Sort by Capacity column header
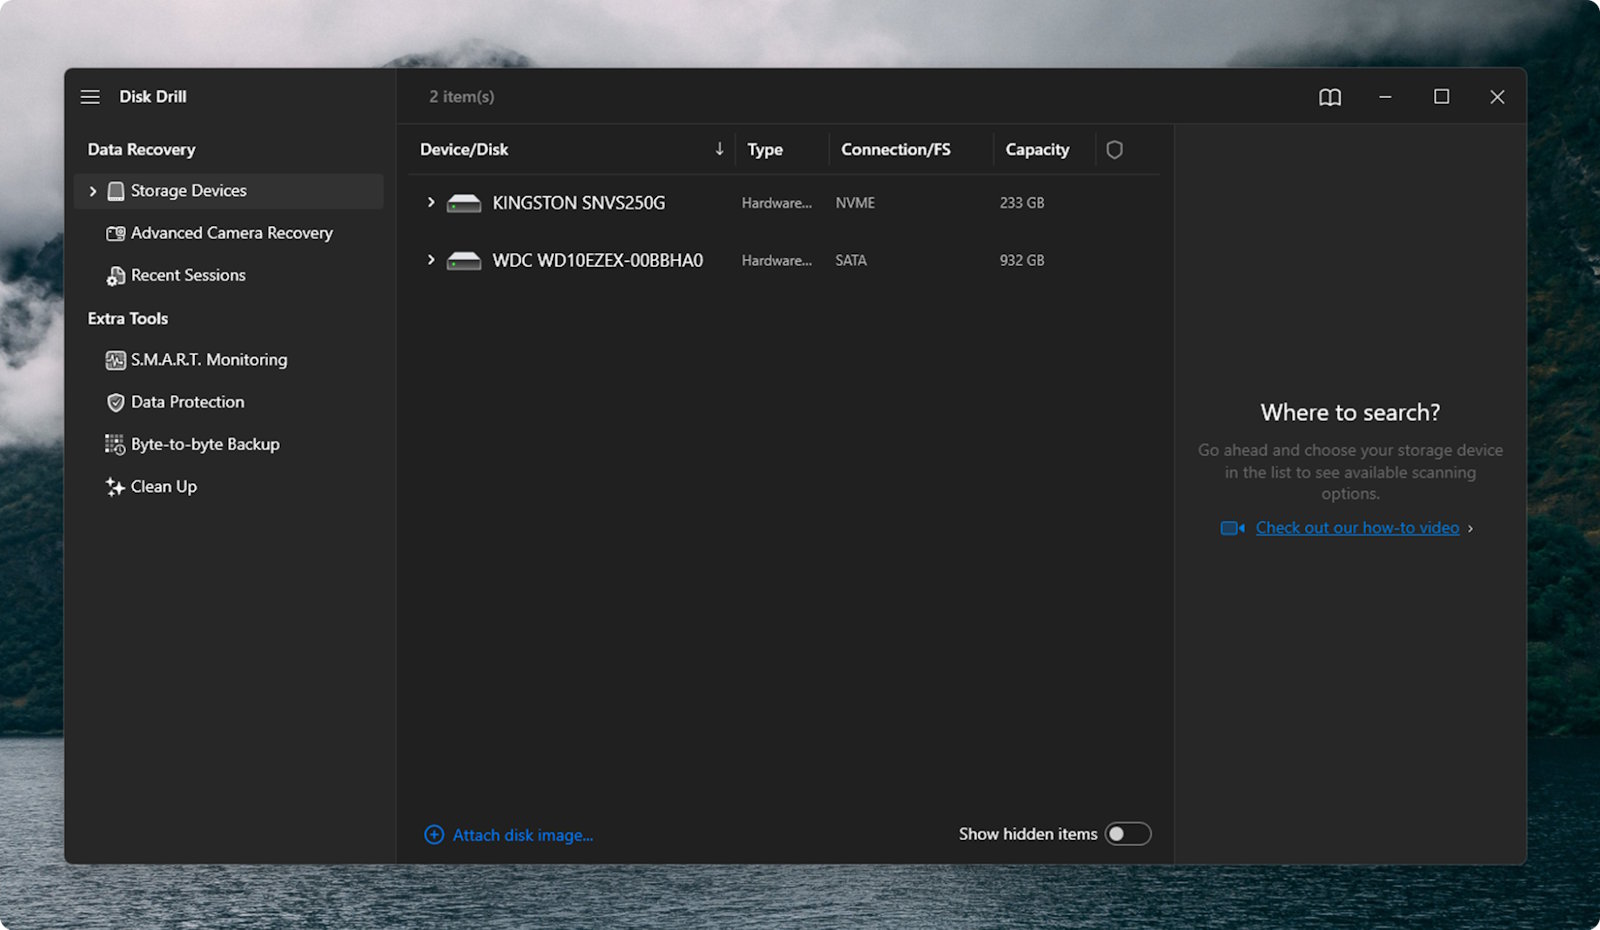This screenshot has width=1600, height=930. point(1037,150)
